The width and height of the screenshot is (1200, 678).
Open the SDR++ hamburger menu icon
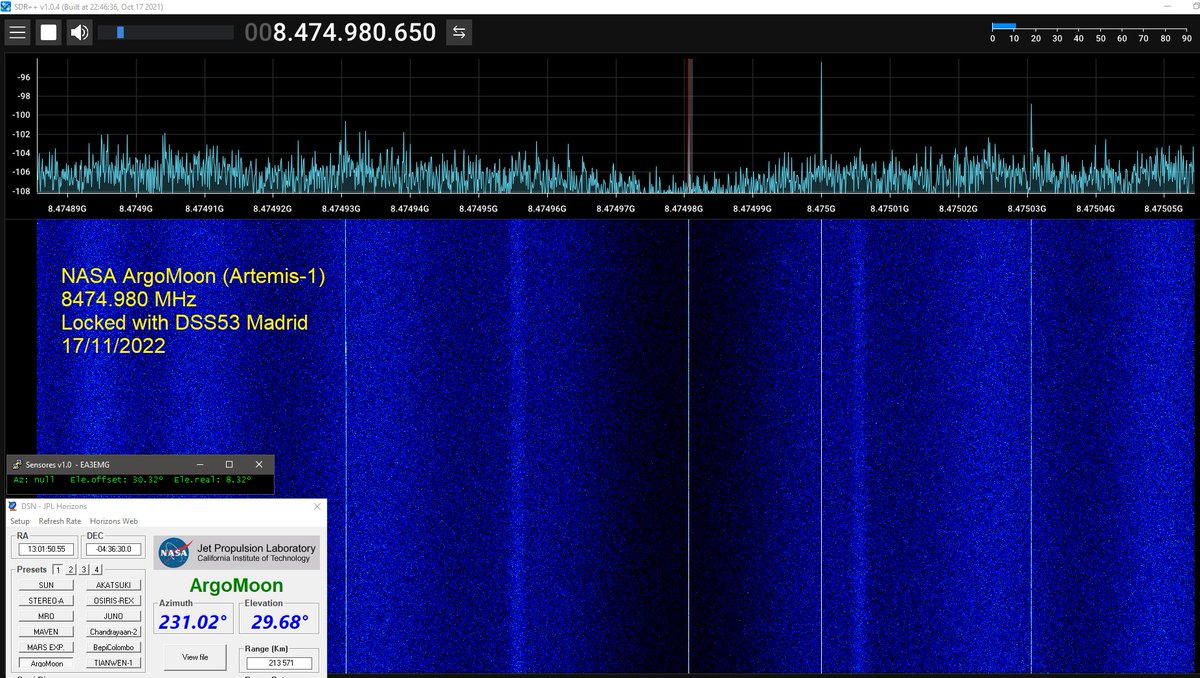click(x=17, y=32)
